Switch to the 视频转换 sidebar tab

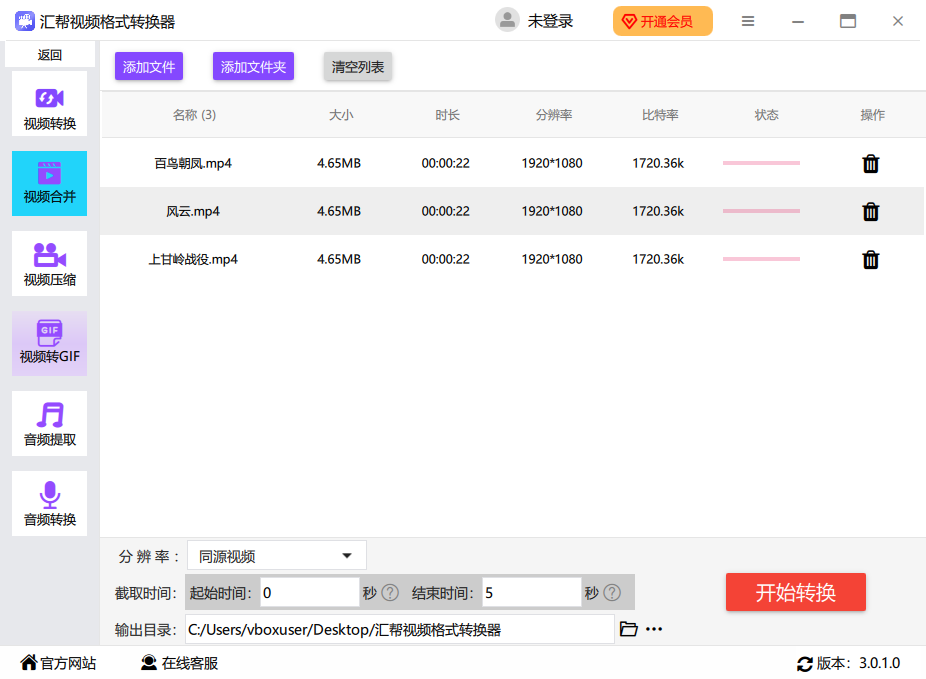(x=50, y=104)
